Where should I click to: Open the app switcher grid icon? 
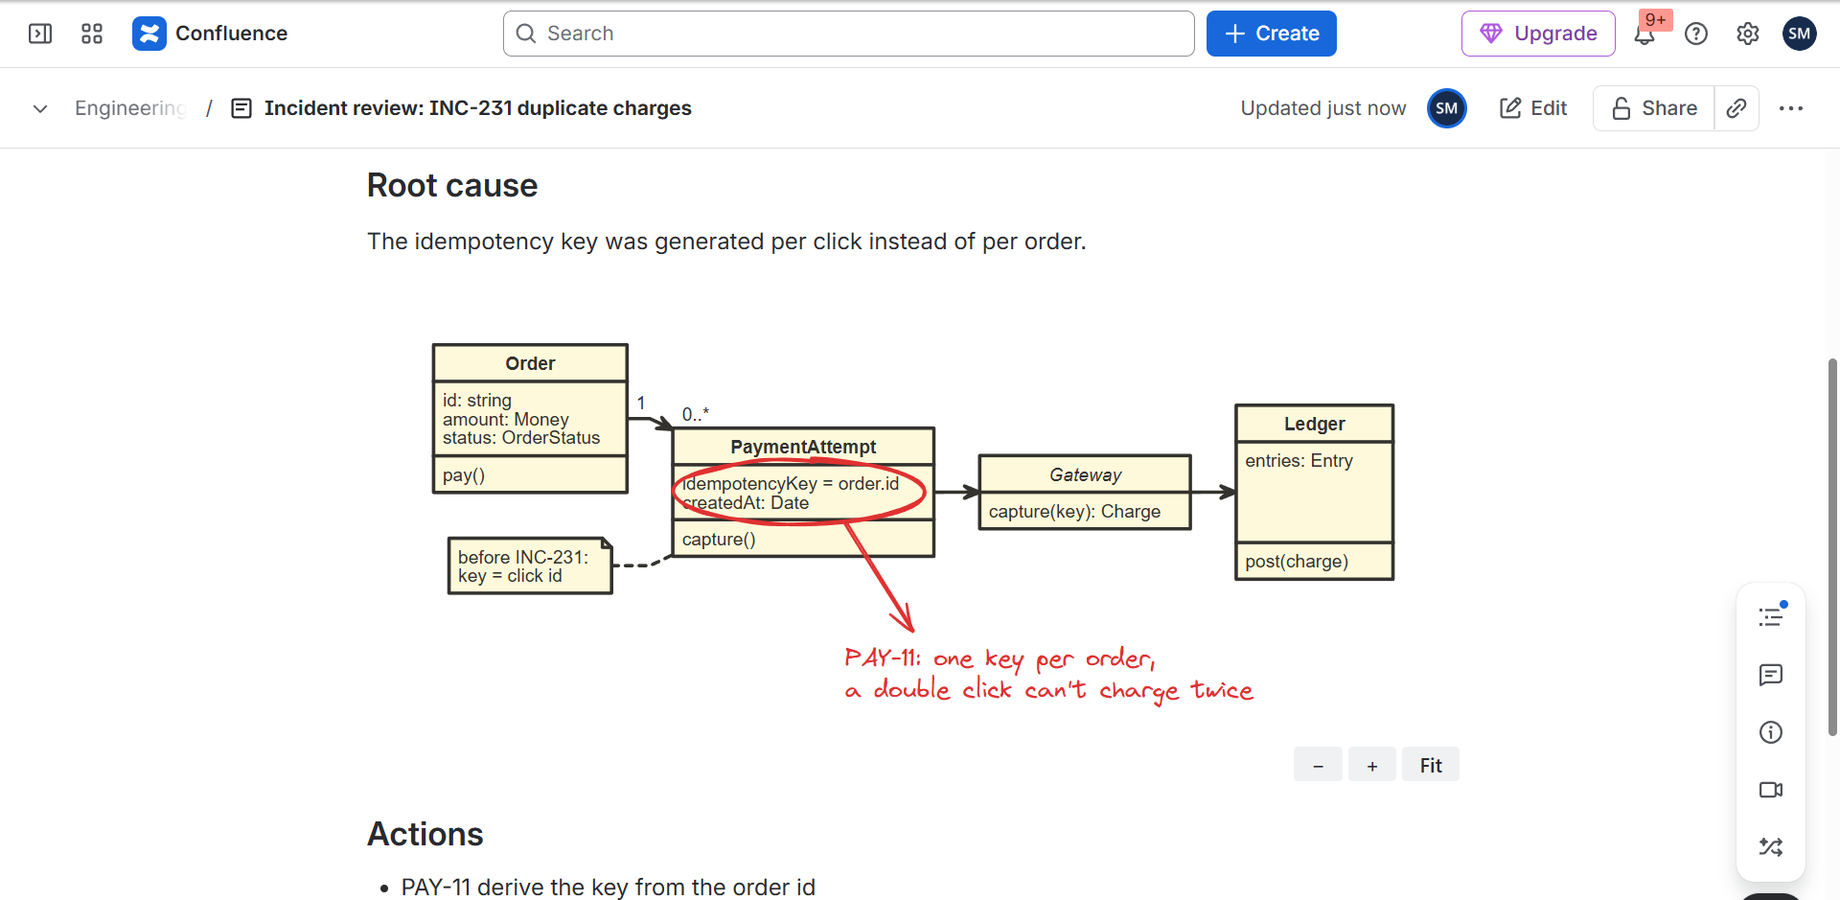coord(92,34)
